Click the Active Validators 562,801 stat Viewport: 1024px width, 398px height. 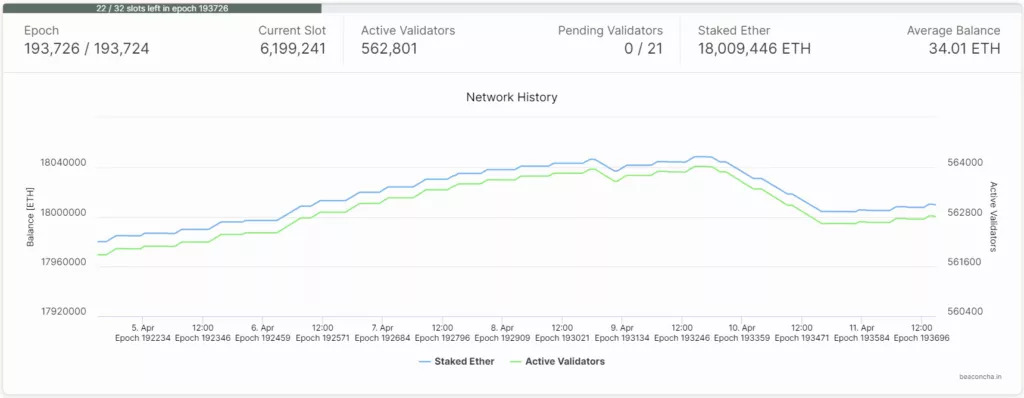pyautogui.click(x=389, y=48)
